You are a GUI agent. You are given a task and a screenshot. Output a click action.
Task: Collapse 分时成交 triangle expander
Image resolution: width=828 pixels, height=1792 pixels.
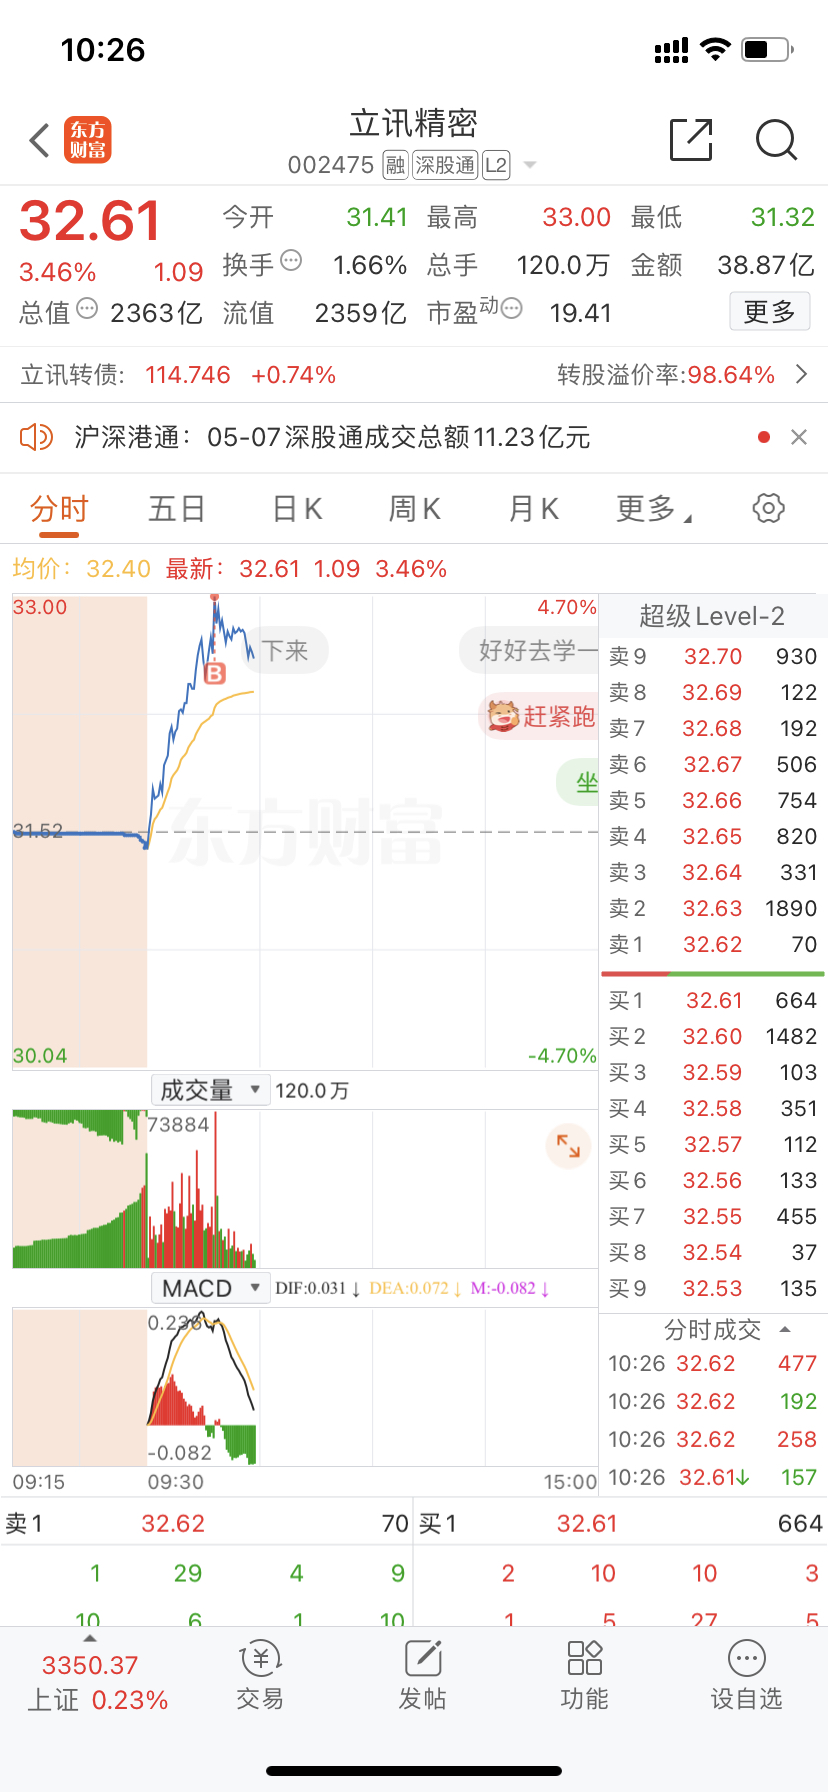[x=785, y=1330]
